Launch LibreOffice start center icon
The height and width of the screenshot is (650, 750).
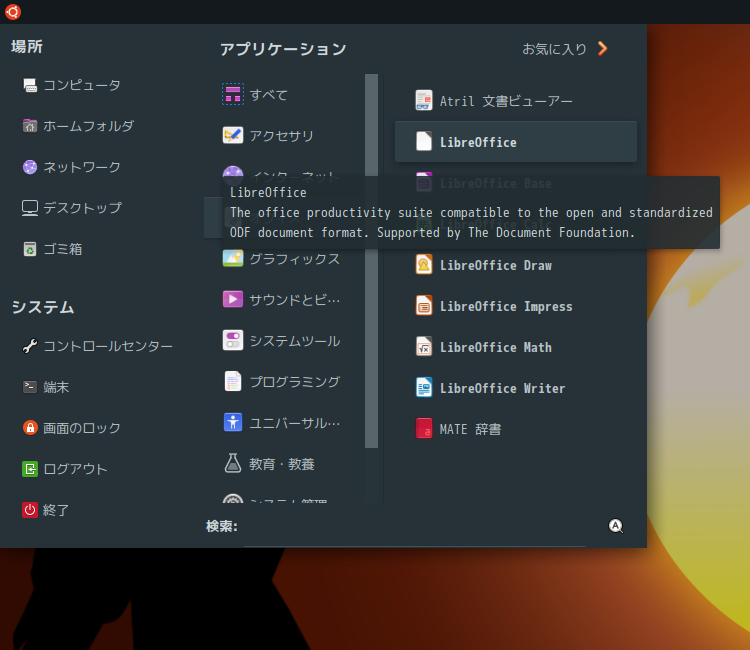point(424,142)
